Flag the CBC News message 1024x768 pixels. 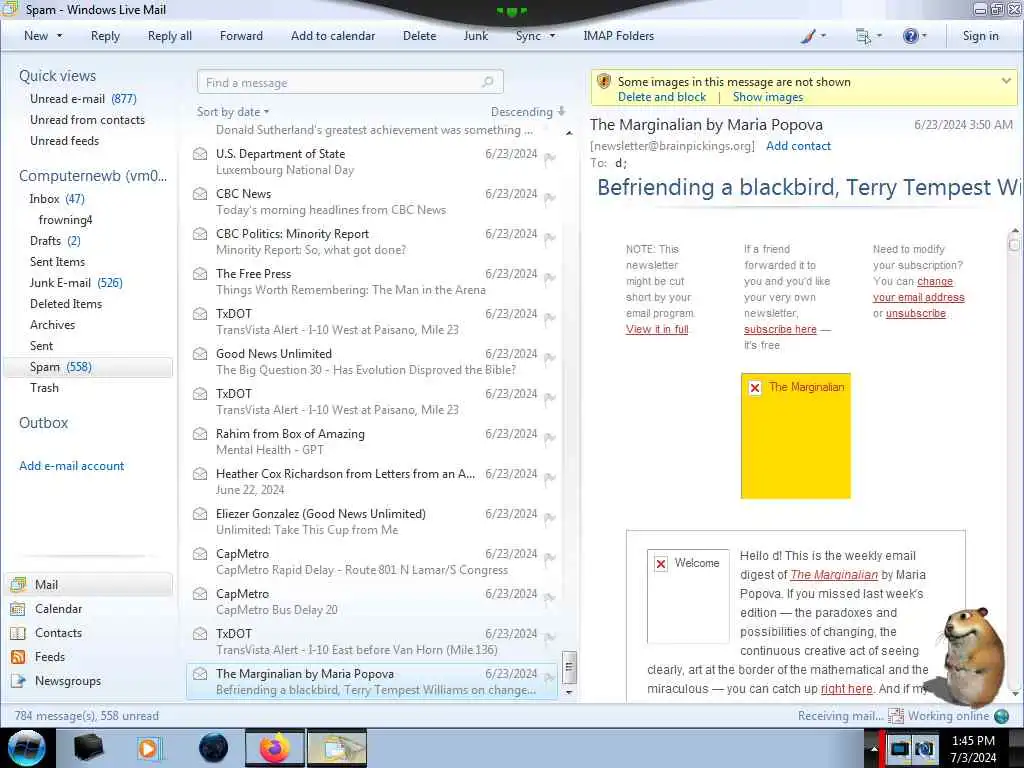click(549, 198)
